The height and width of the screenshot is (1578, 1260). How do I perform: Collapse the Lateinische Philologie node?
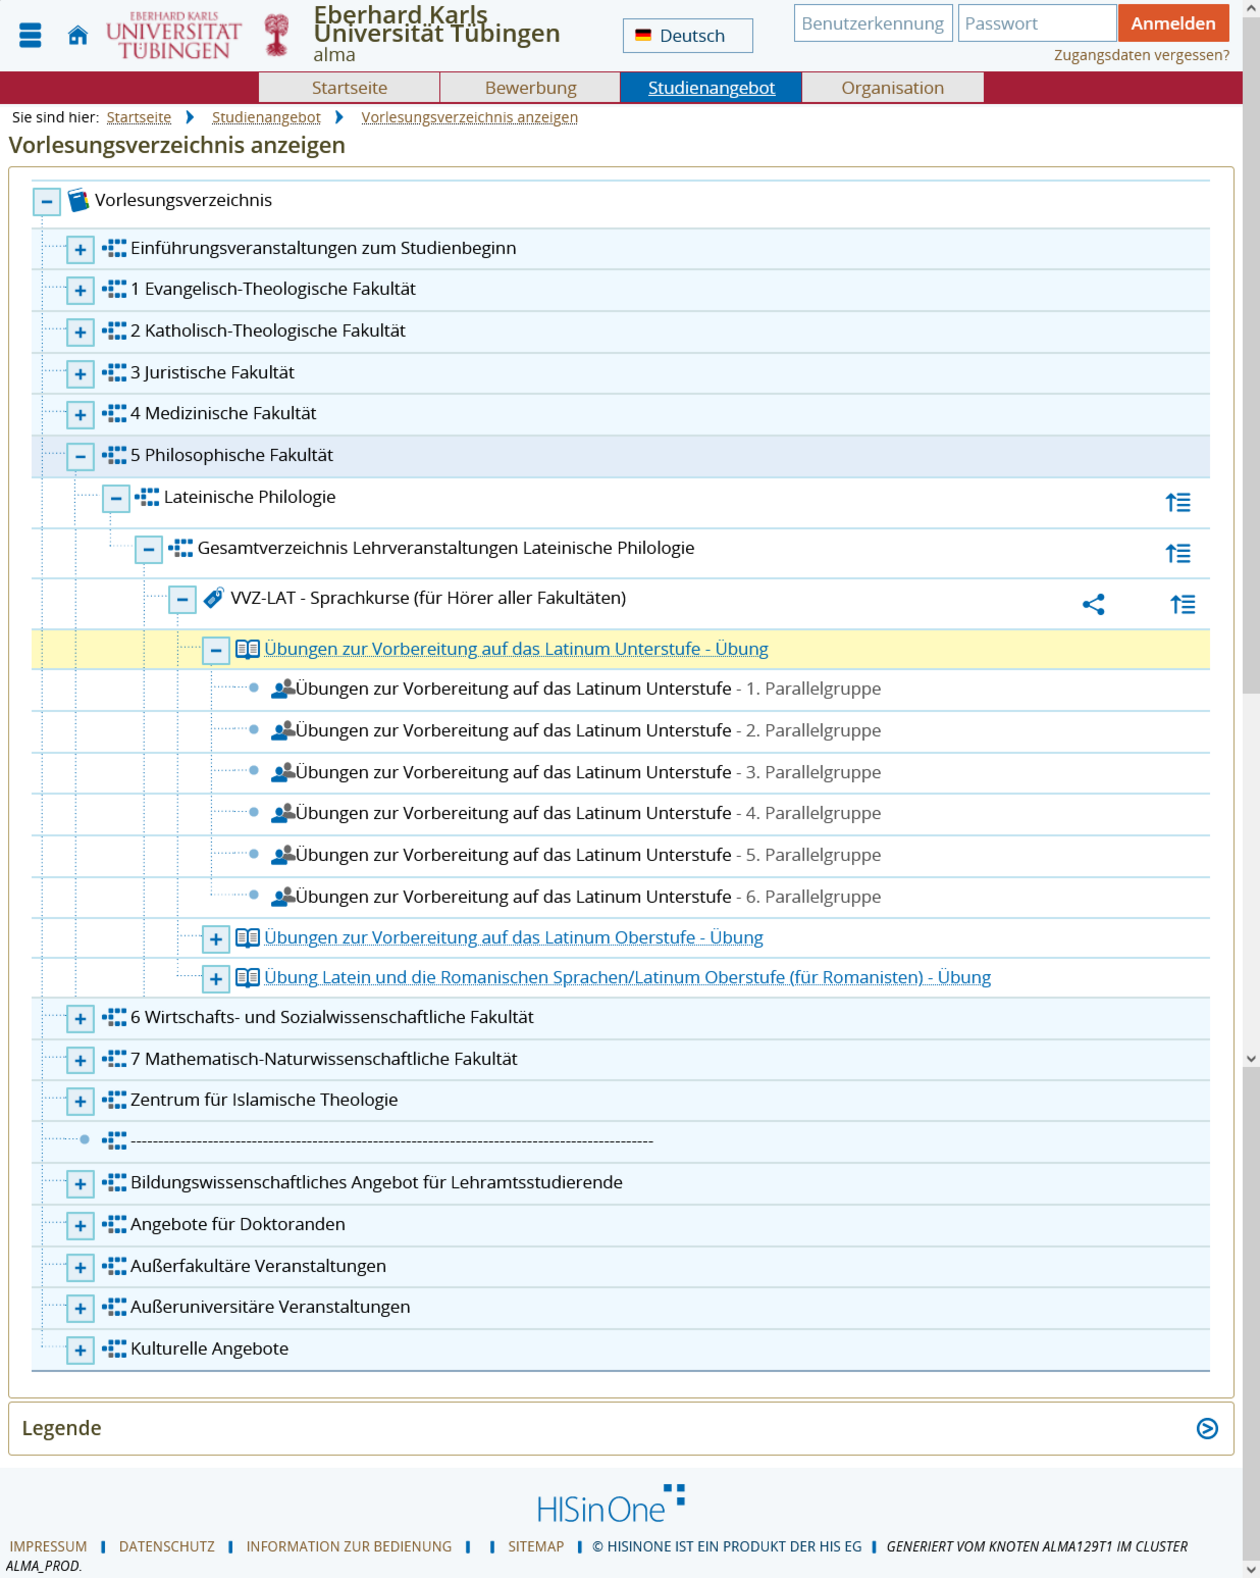click(116, 498)
